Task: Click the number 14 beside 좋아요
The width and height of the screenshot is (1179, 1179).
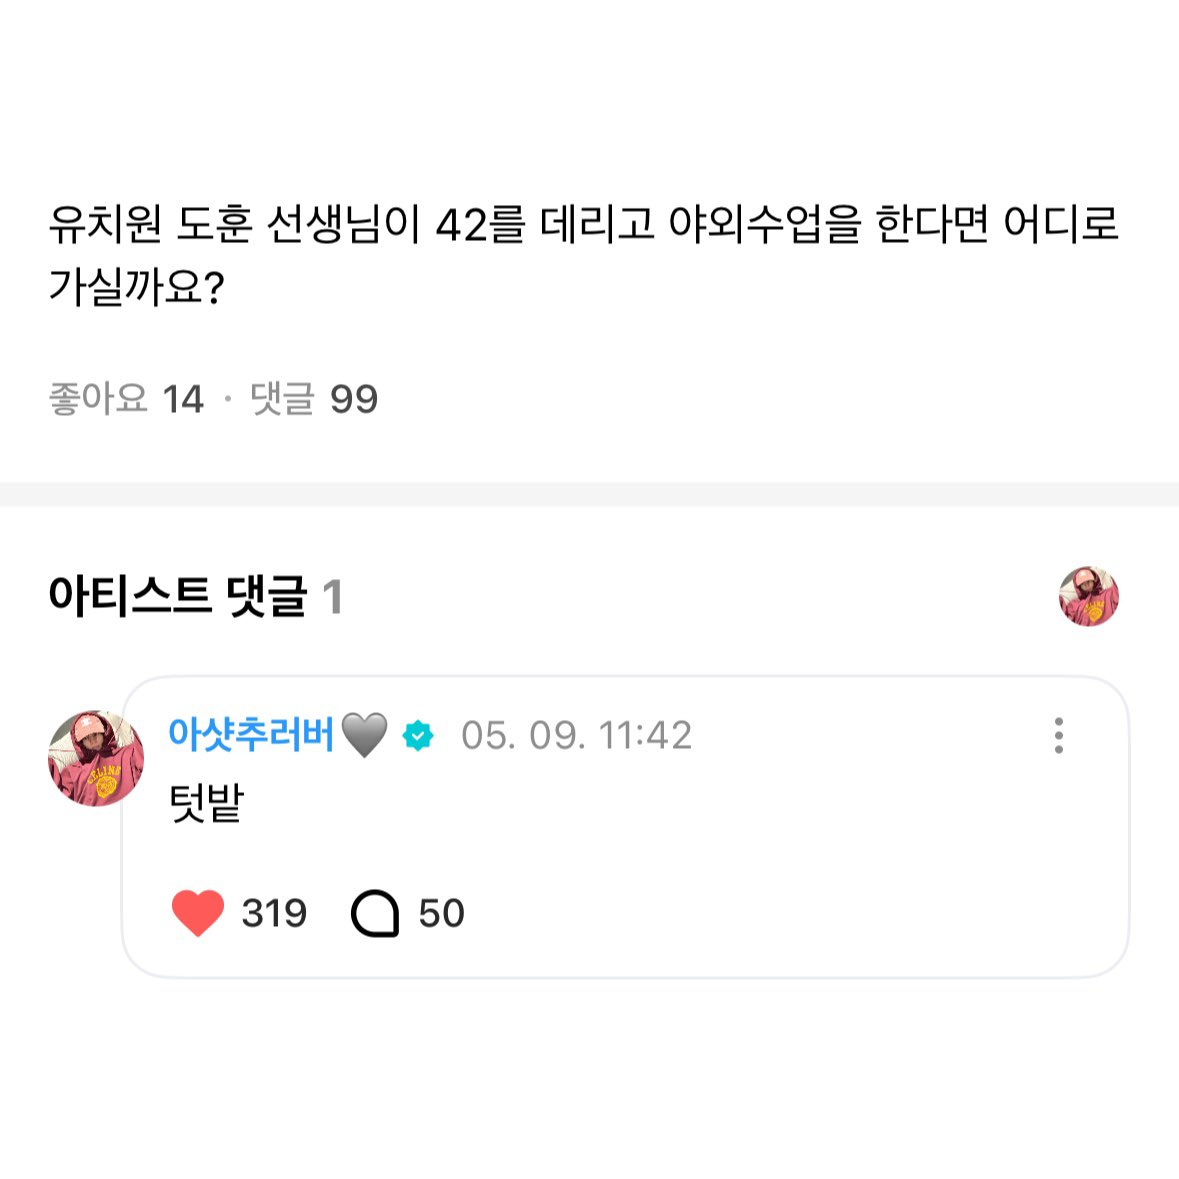Action: coord(183,399)
